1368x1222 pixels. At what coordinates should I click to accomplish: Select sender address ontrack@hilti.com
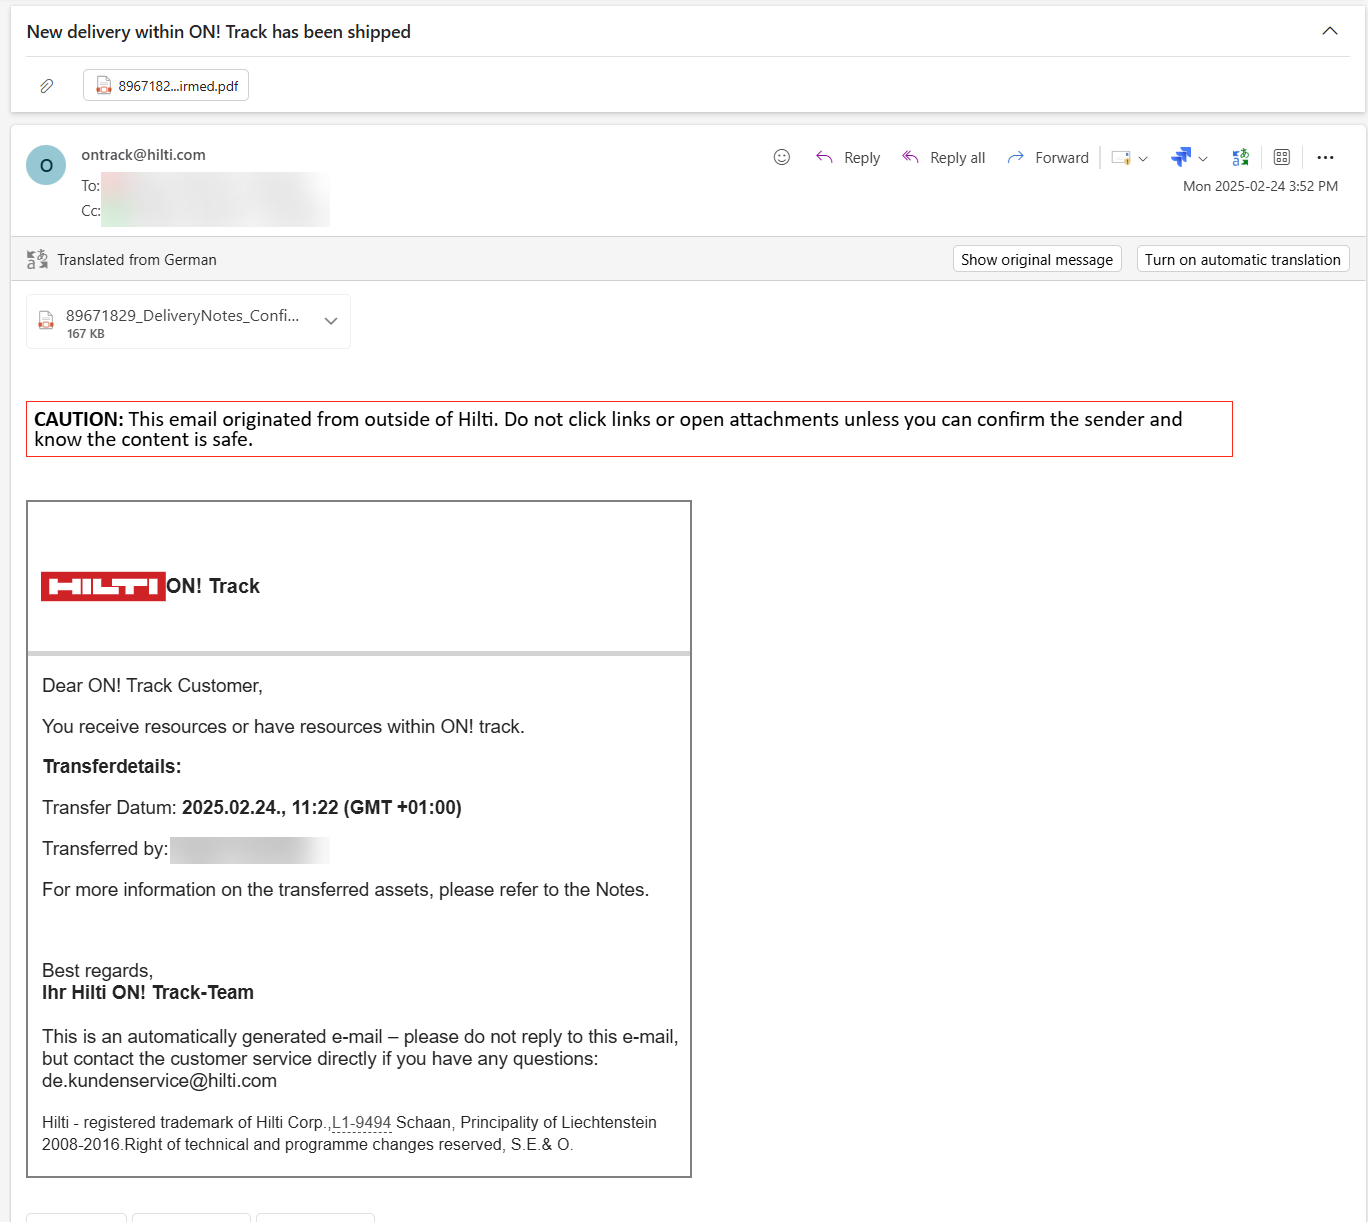pos(143,155)
